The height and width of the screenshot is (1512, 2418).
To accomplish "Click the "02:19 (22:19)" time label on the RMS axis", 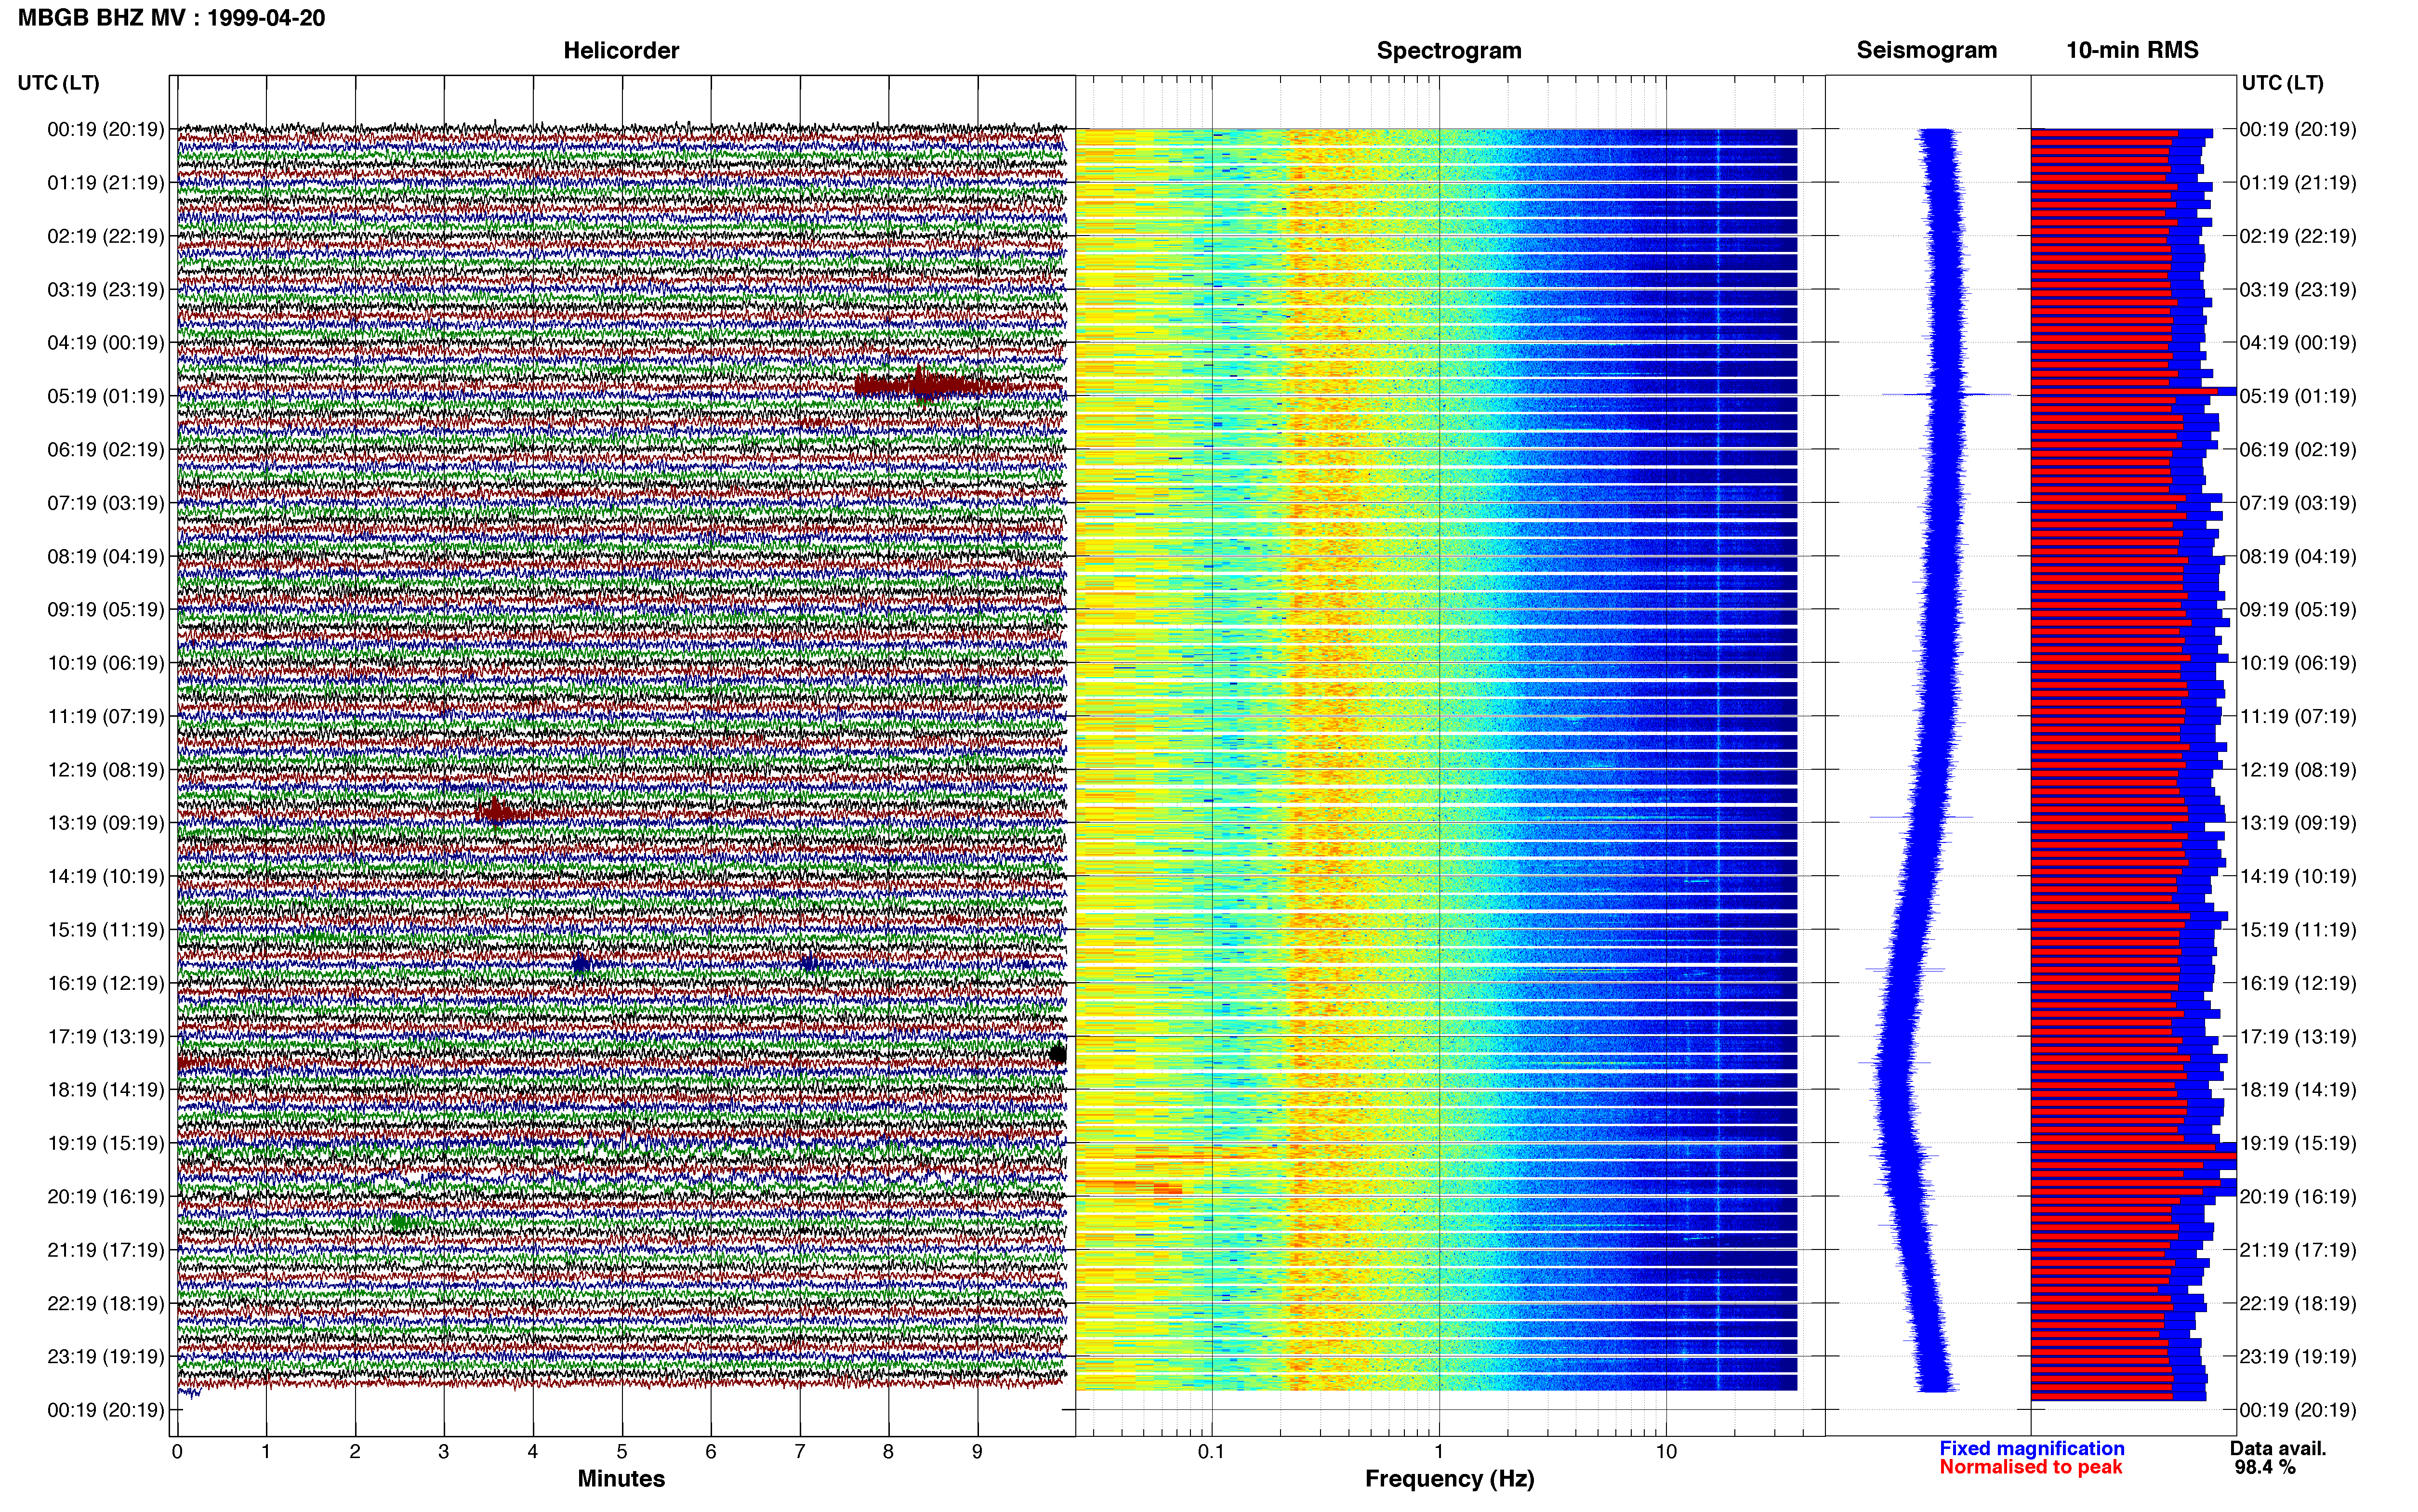I will (2298, 236).
